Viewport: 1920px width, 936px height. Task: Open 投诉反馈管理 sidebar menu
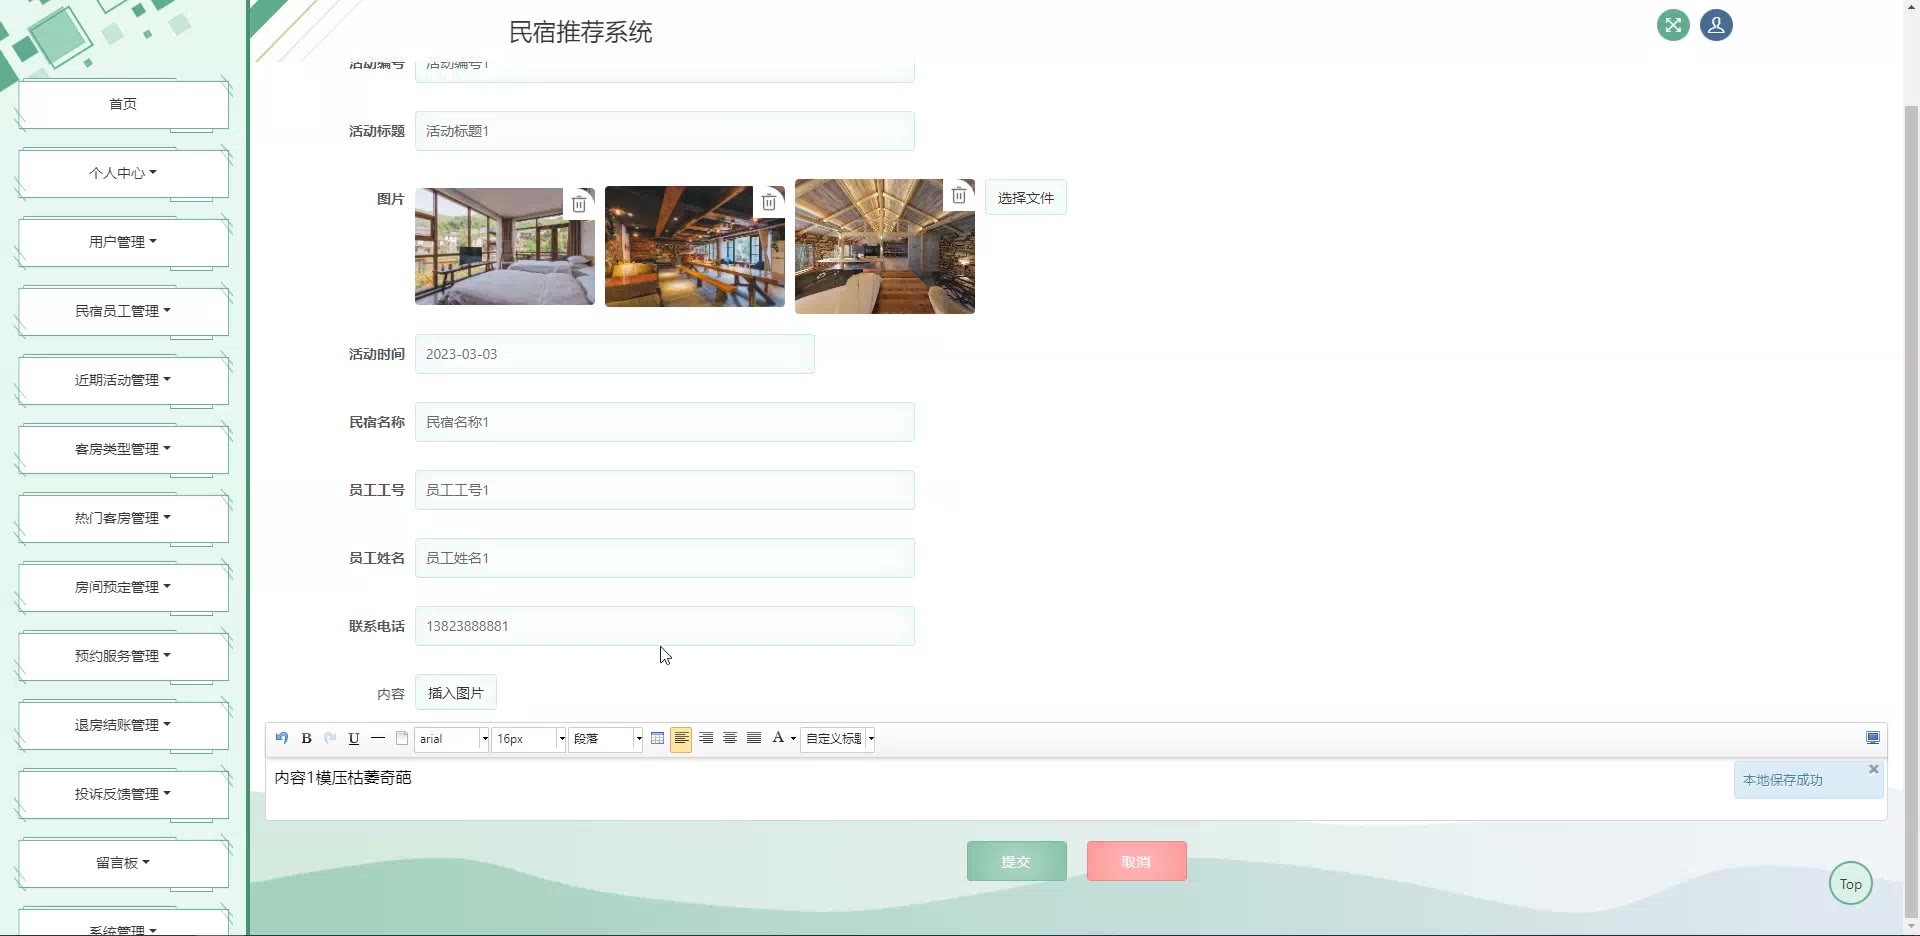point(123,794)
